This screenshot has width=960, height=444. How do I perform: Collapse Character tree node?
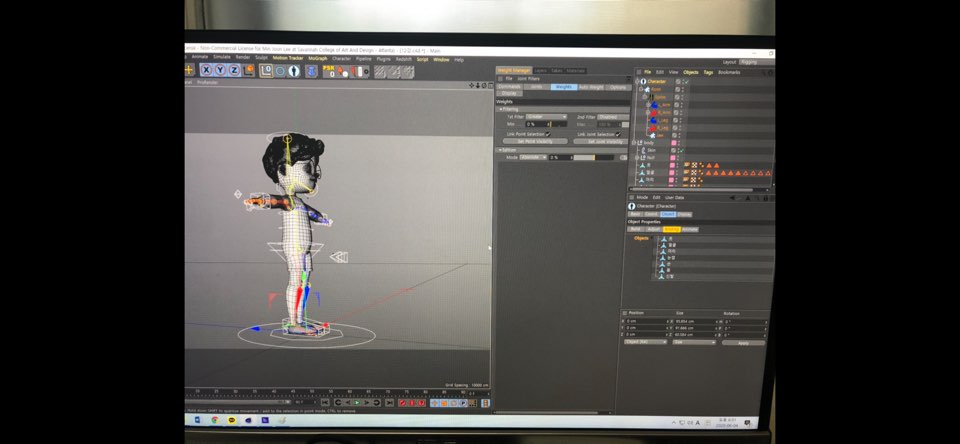pos(637,81)
